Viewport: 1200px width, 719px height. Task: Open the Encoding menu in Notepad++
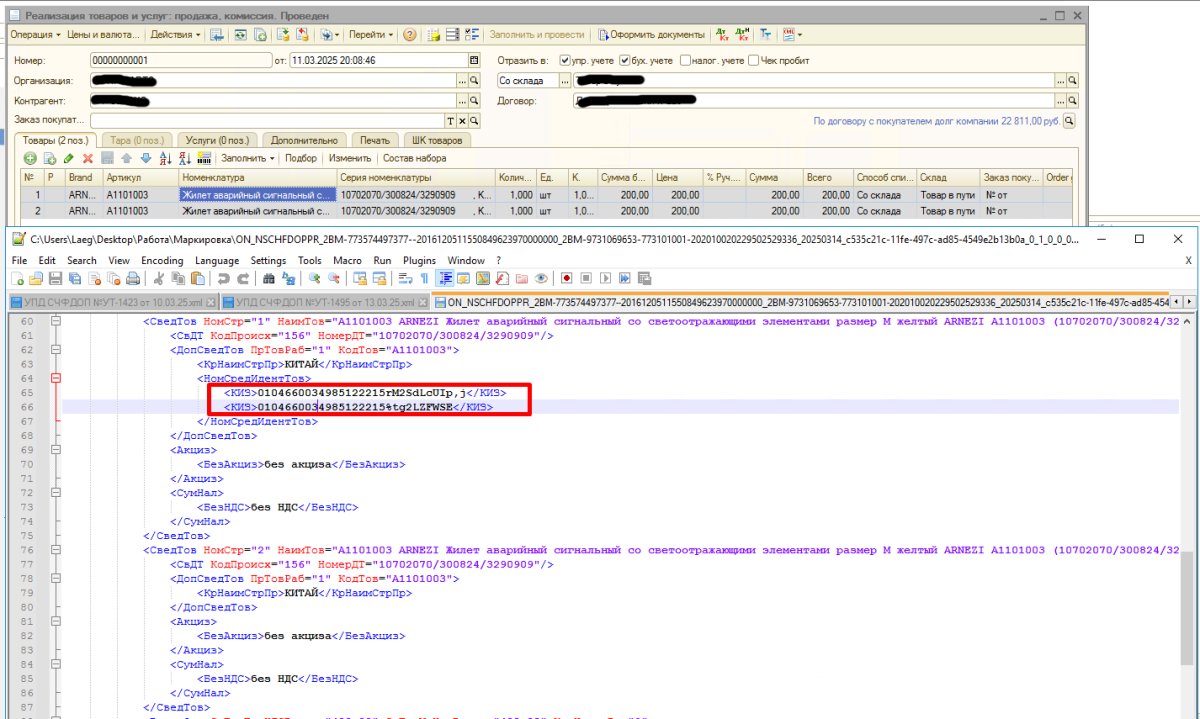coord(162,260)
